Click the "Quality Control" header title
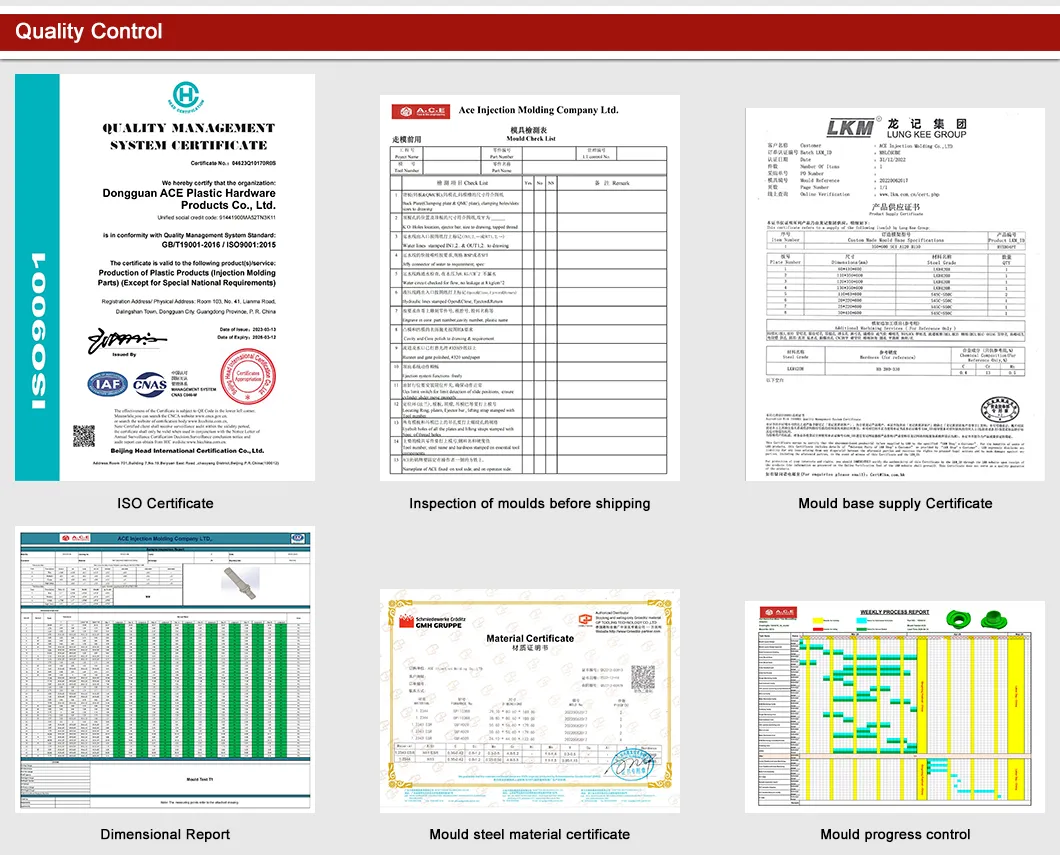This screenshot has width=1060, height=855. [89, 31]
